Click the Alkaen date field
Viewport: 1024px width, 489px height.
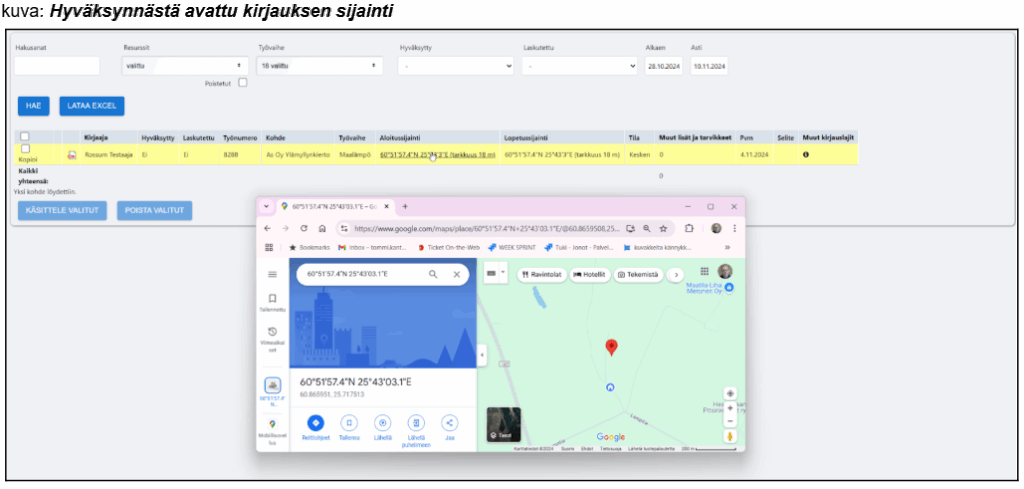click(x=664, y=66)
